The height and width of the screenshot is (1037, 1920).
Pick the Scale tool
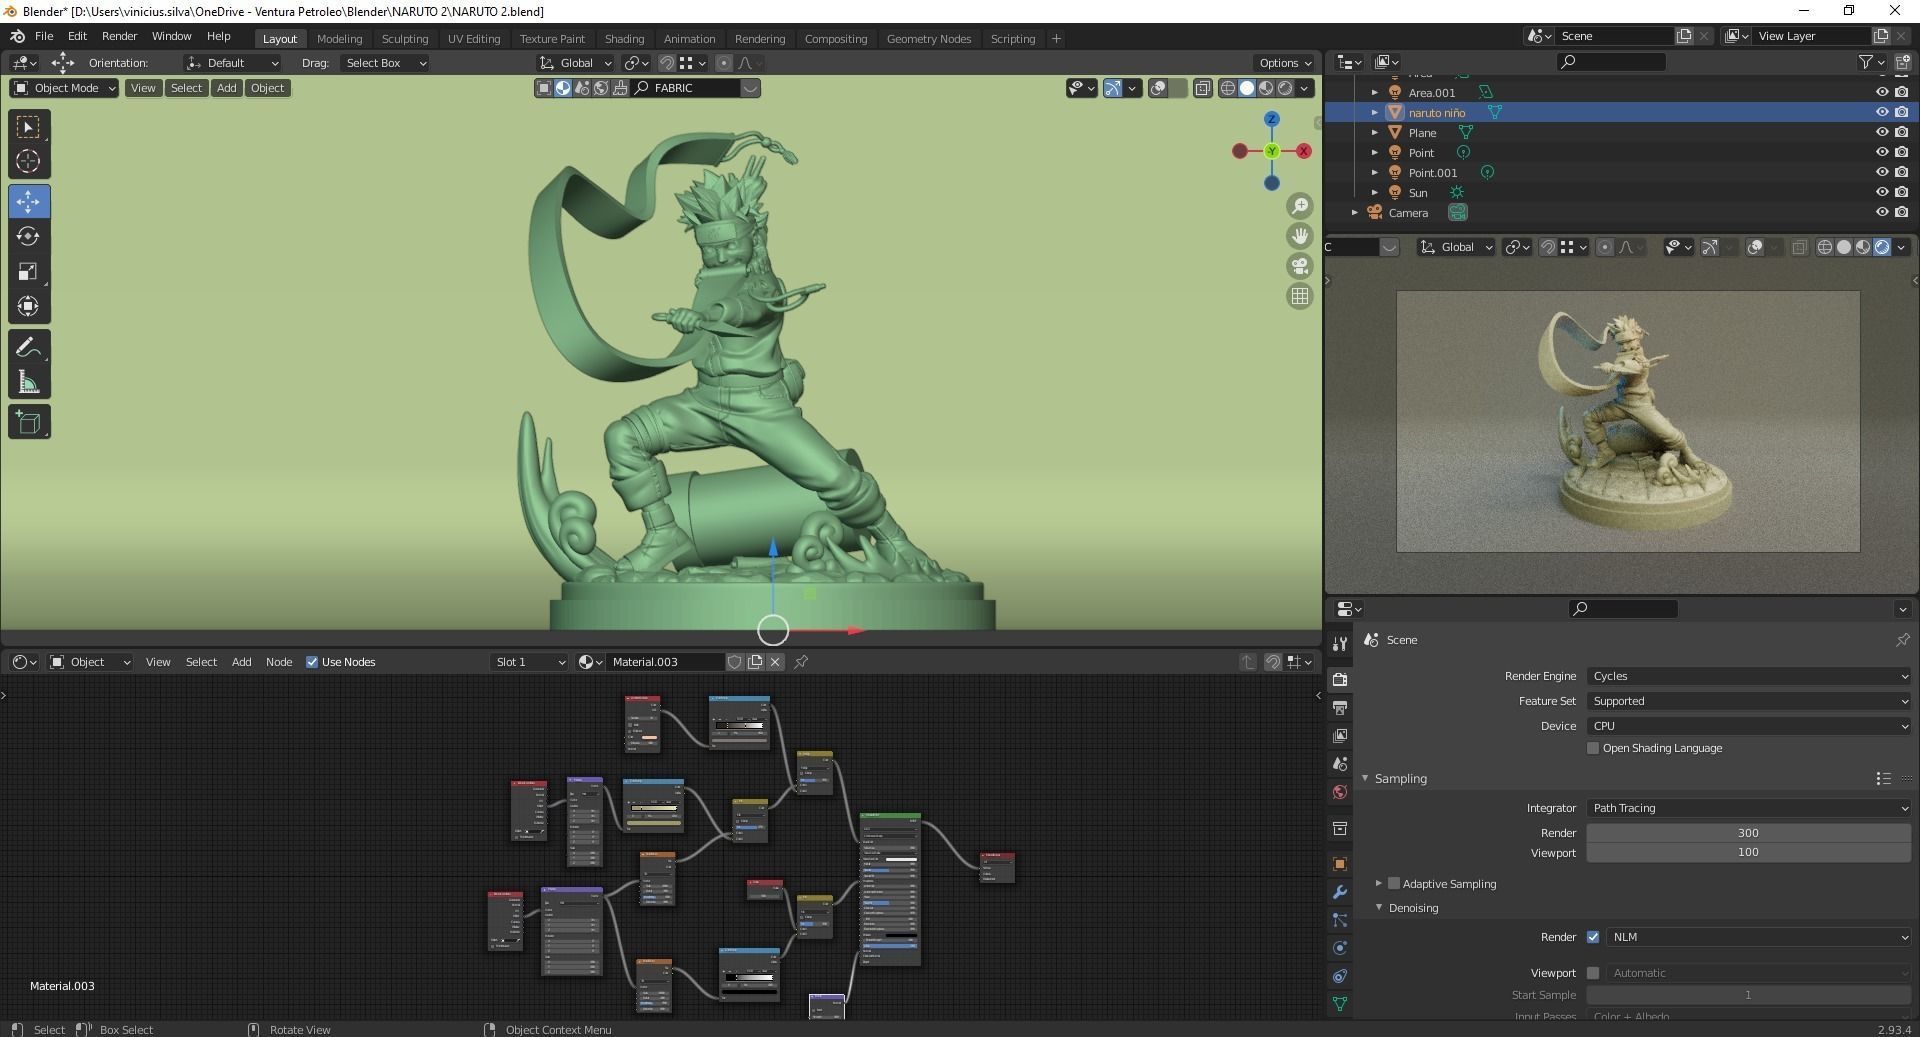28,272
